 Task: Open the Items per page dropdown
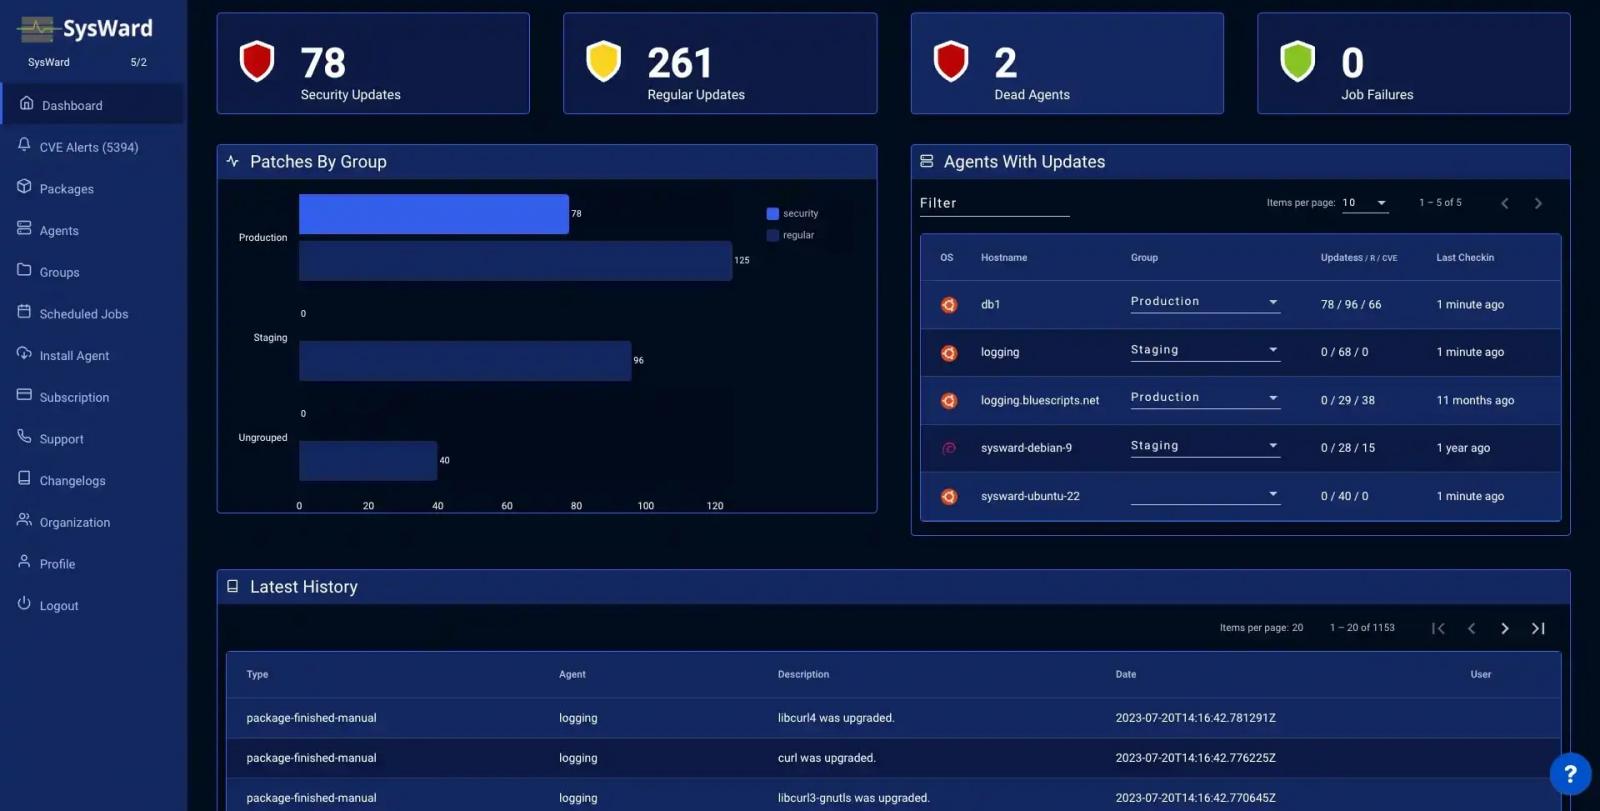(x=1365, y=203)
